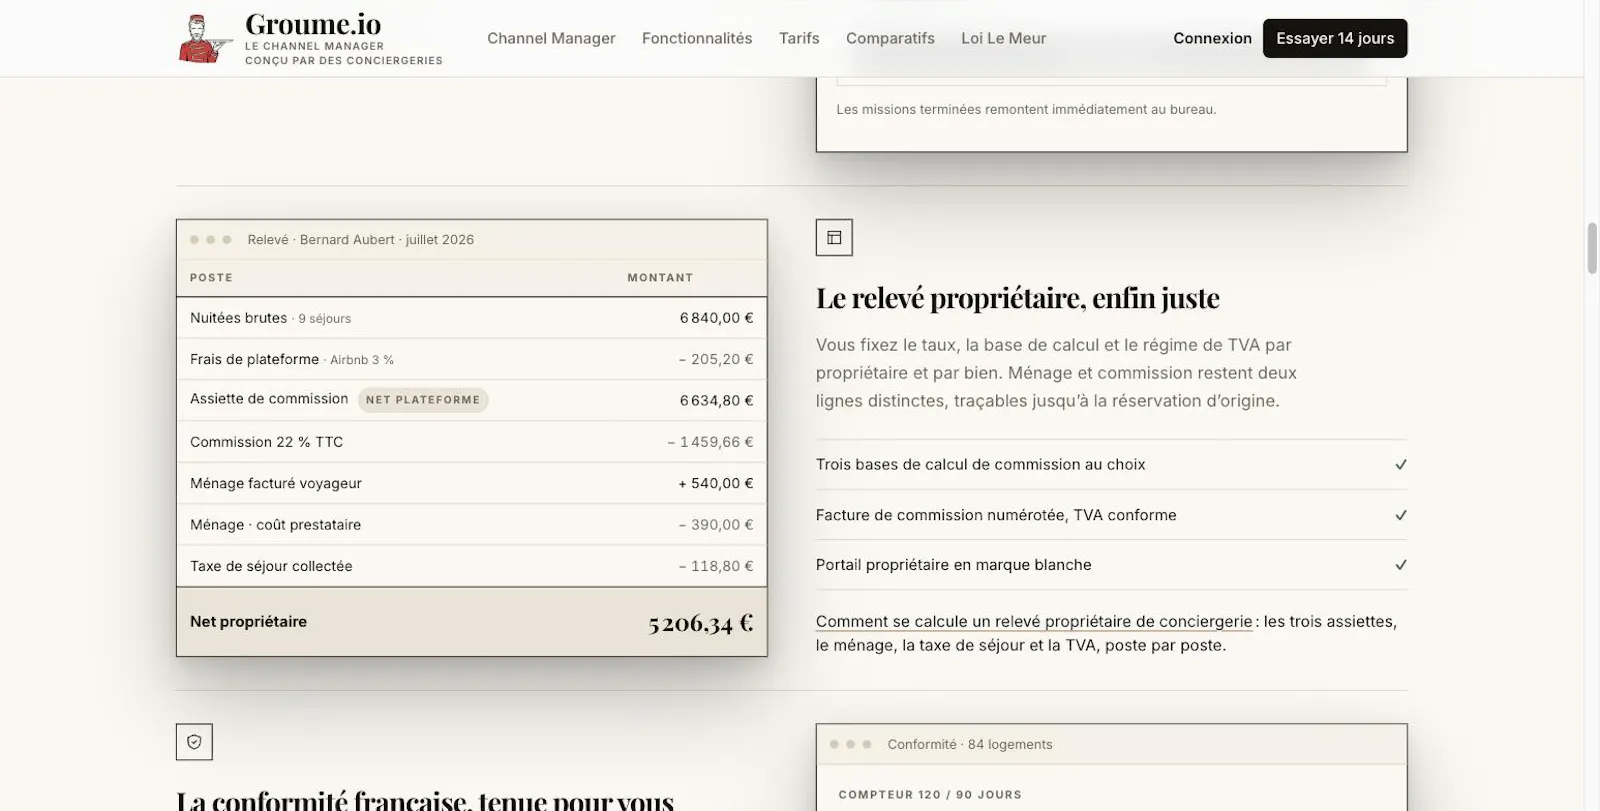Open the Comment se calcule un relevé propriétaire link
The height and width of the screenshot is (811, 1600).
[x=1034, y=621]
